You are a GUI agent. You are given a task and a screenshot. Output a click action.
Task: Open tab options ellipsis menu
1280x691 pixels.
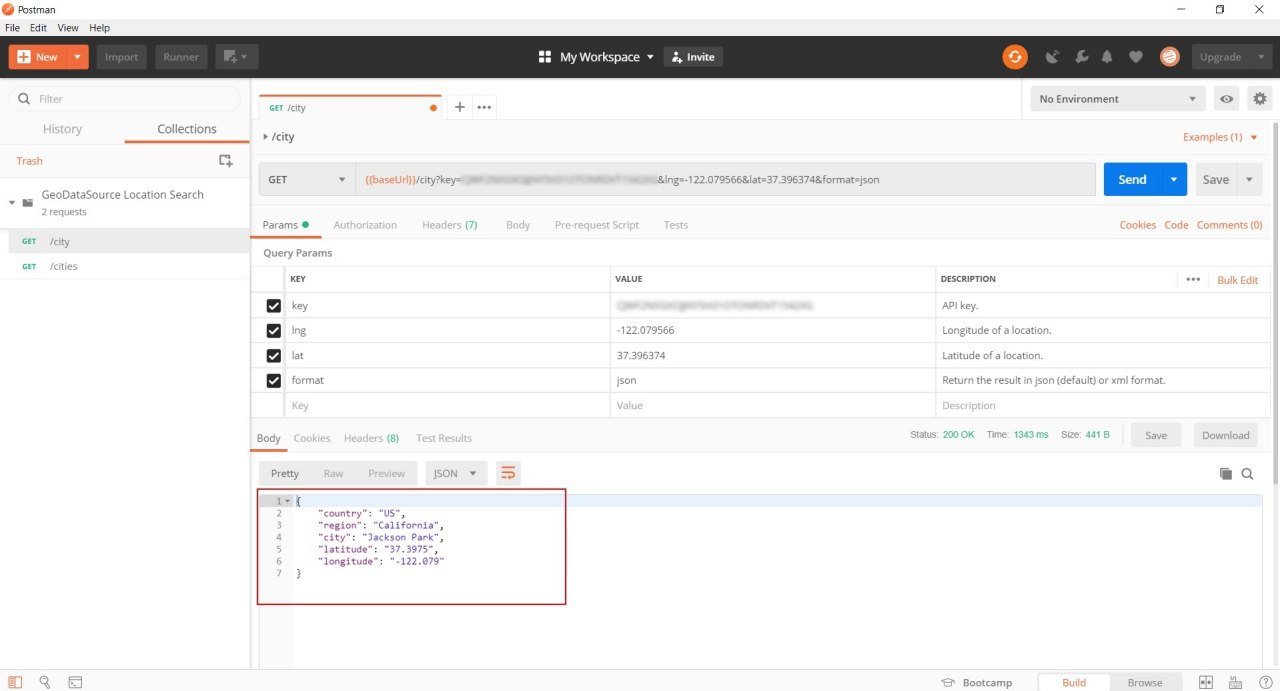(x=484, y=107)
